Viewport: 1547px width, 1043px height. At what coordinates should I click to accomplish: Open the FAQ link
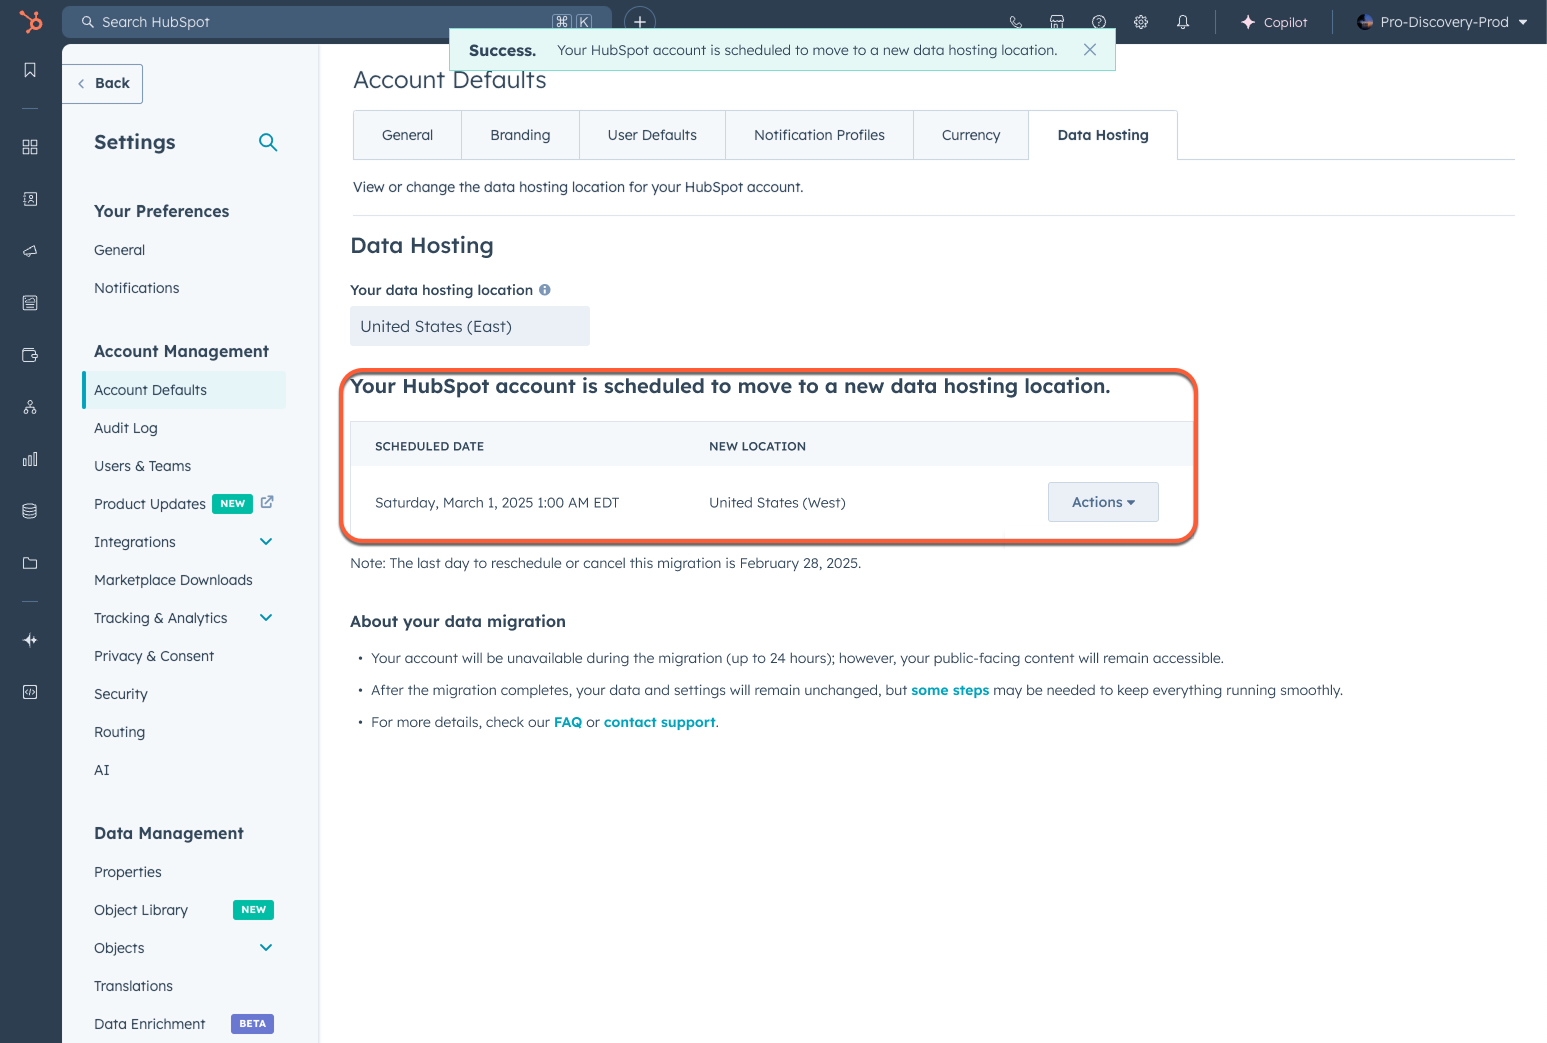tap(568, 722)
